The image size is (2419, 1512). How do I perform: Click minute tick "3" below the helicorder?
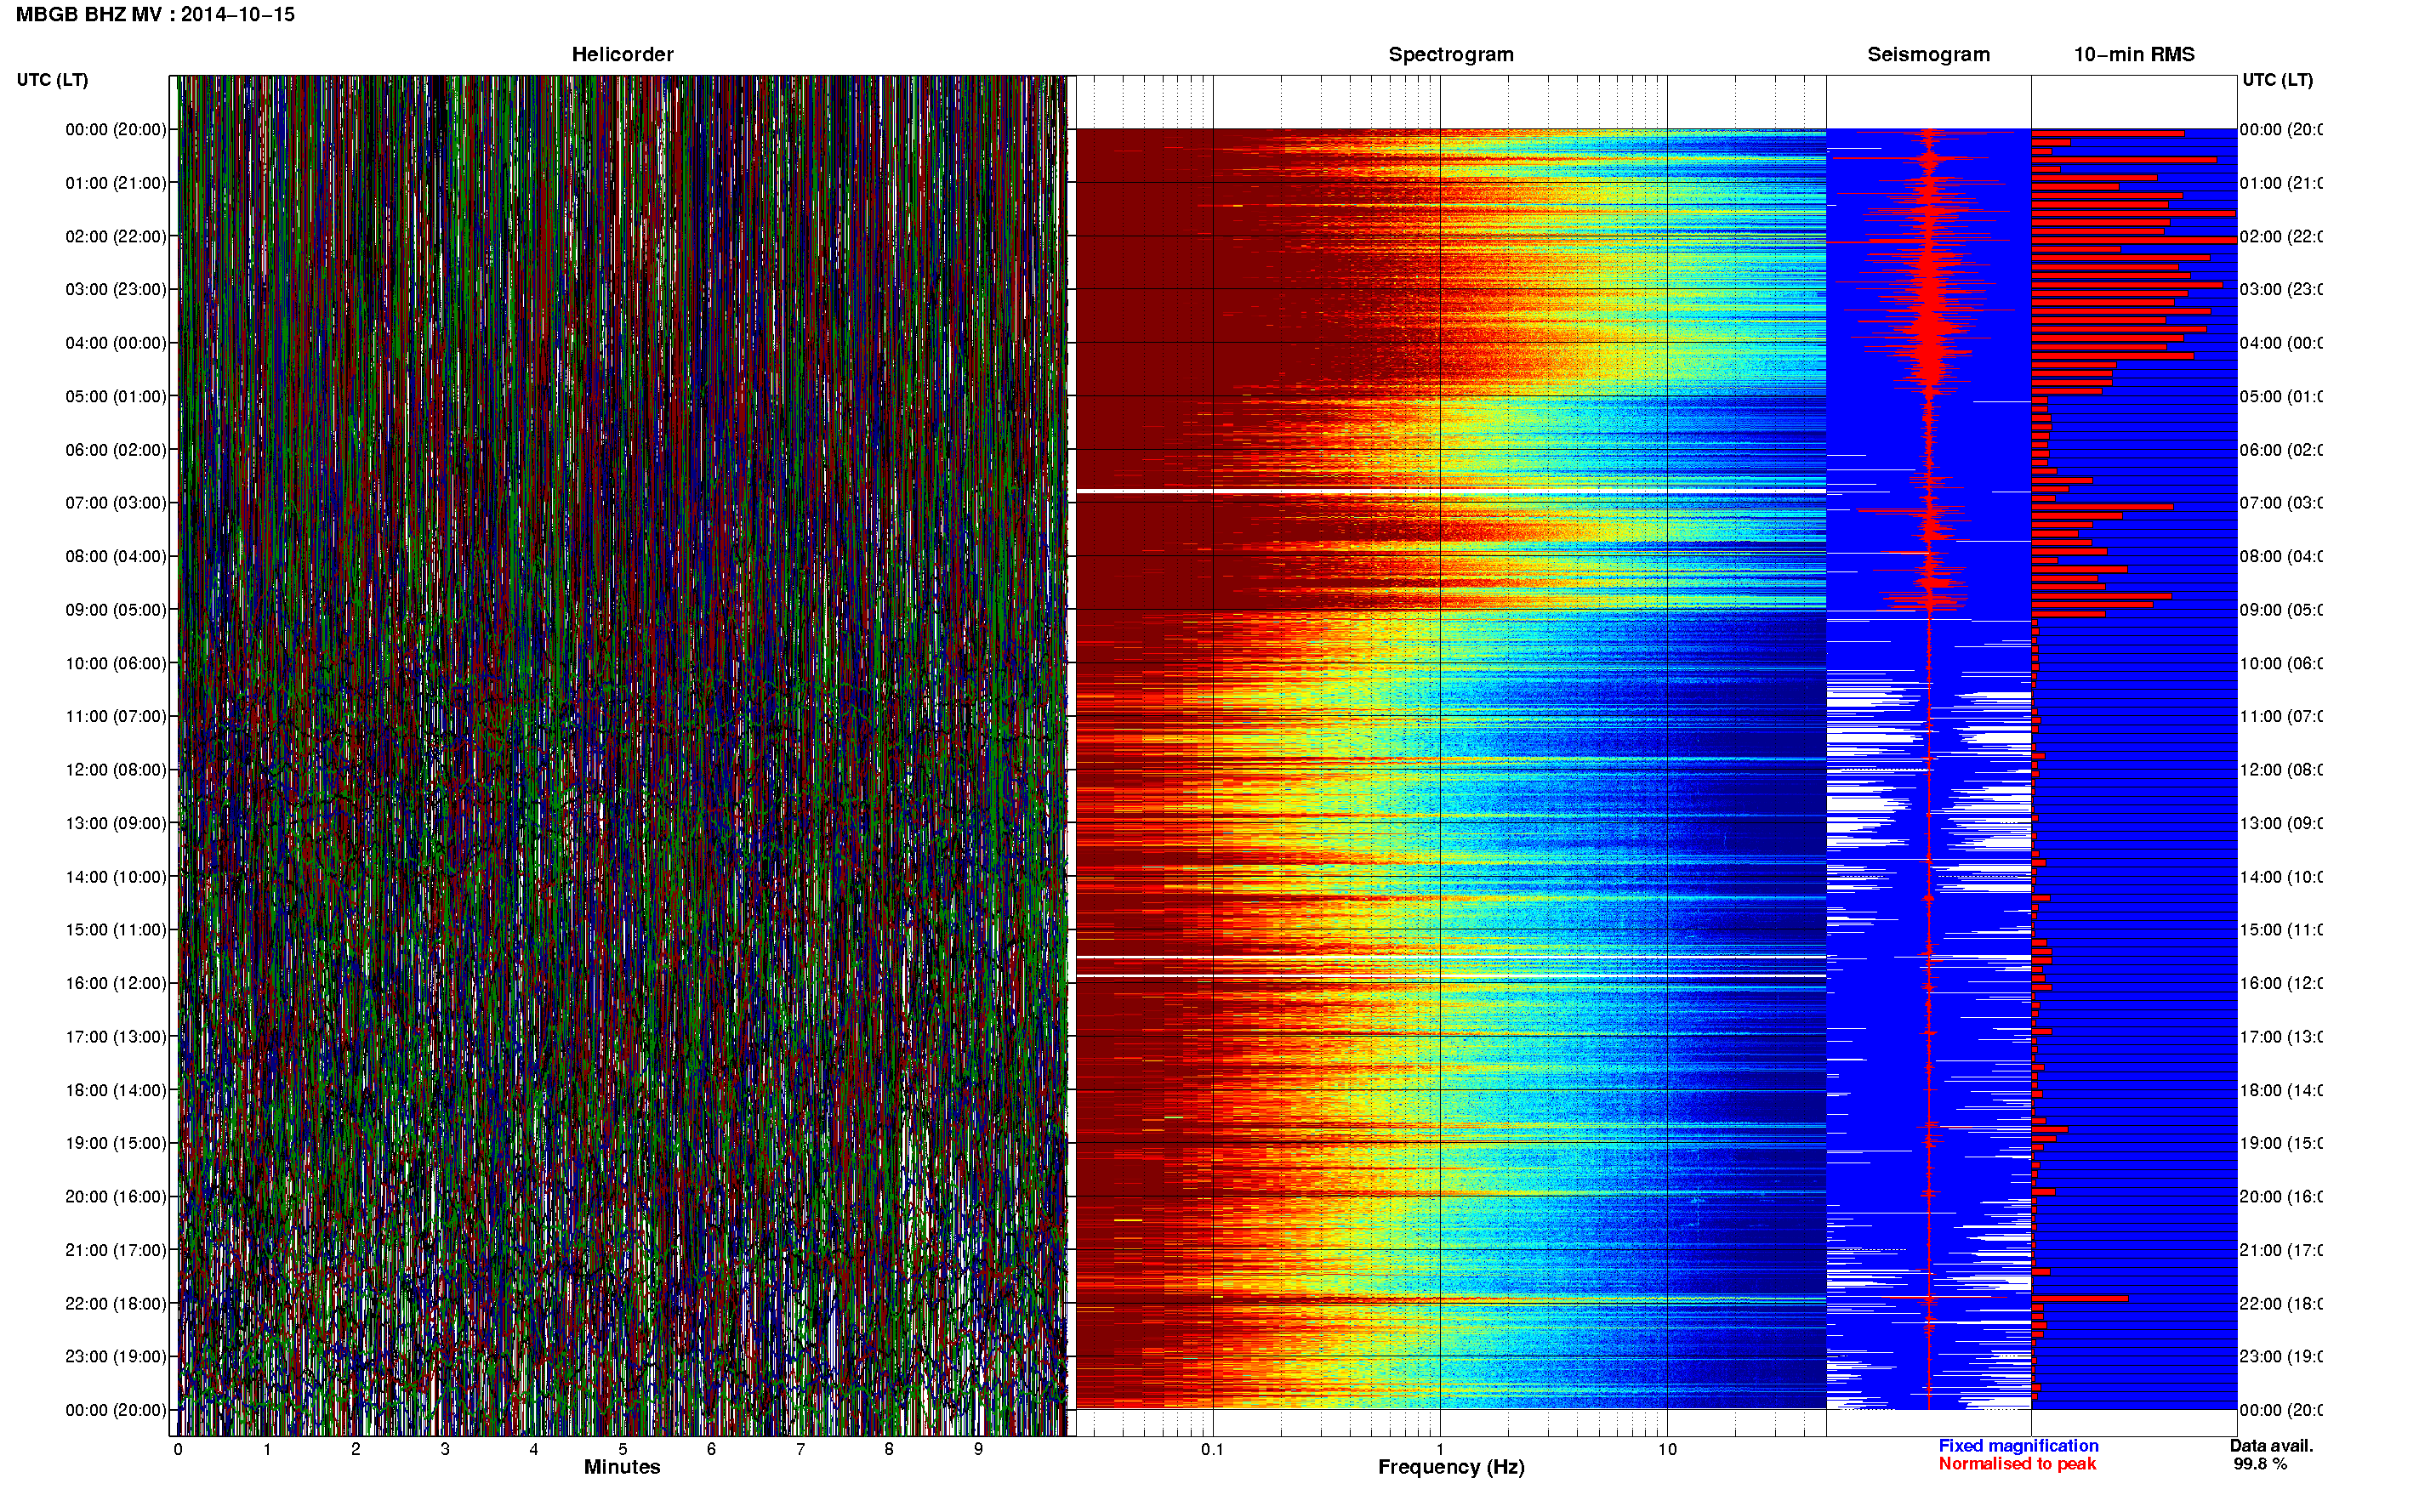coord(445,1450)
